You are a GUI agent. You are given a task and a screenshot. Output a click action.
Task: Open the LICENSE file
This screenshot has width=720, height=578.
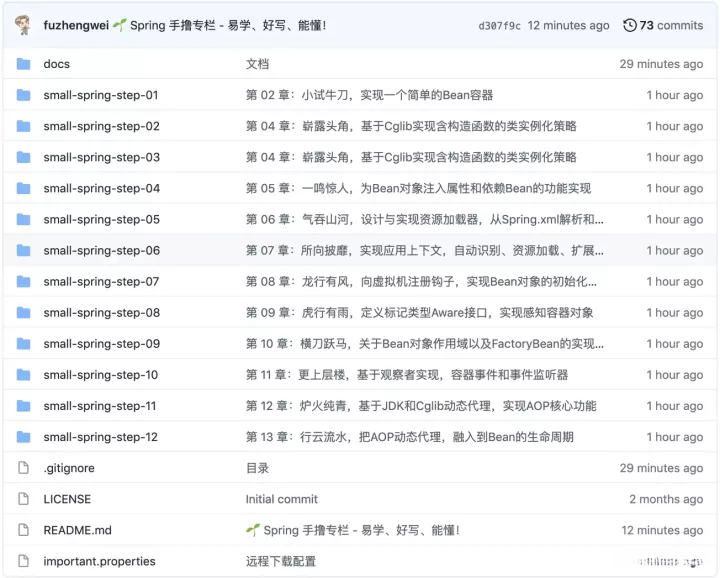[x=67, y=499]
